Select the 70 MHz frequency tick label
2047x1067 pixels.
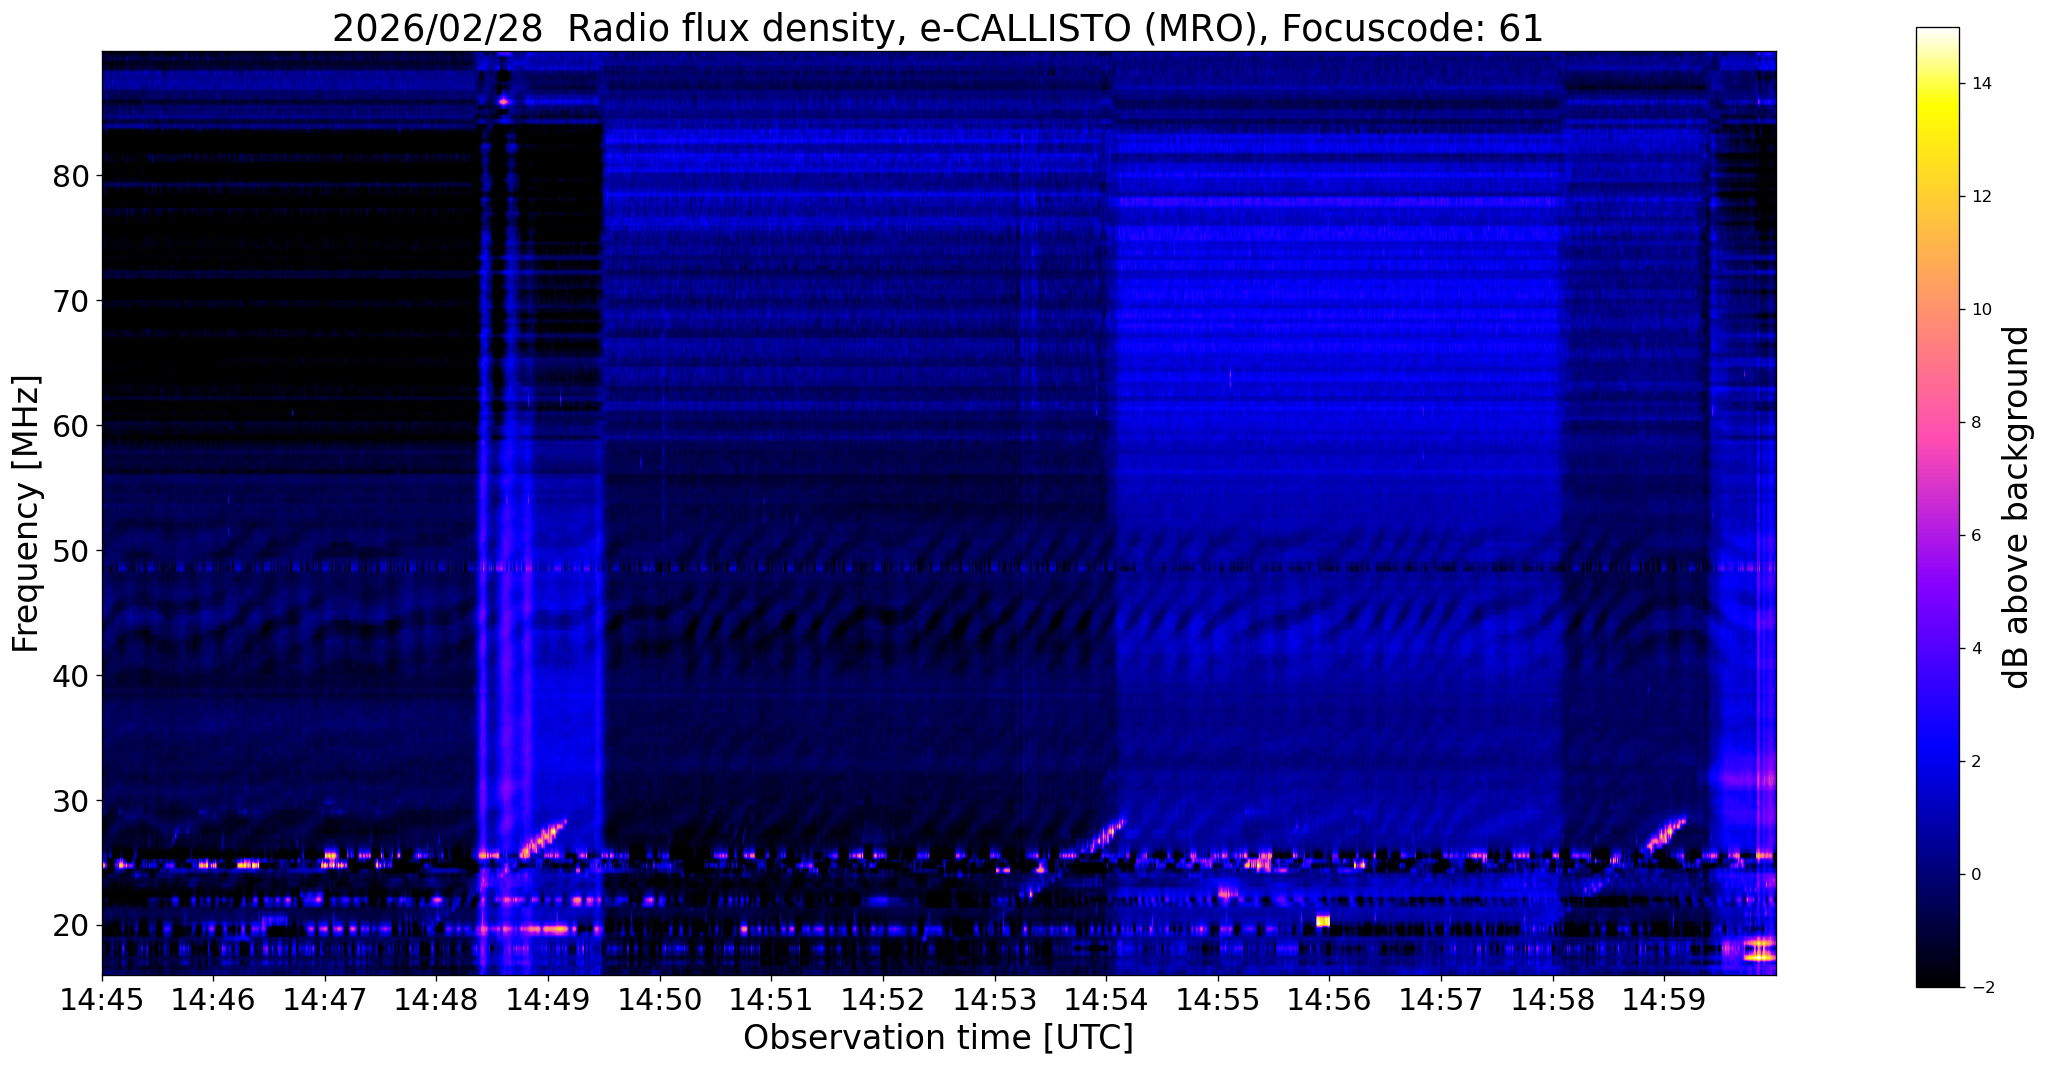pos(71,301)
